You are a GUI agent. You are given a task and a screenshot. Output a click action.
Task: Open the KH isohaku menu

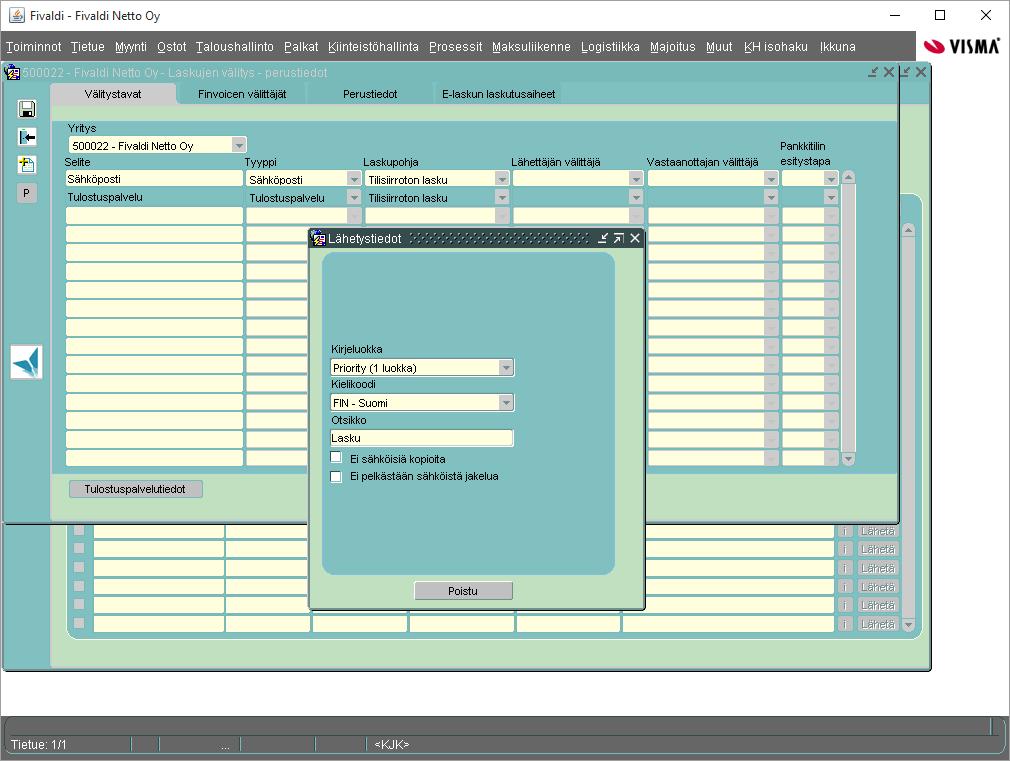tap(776, 46)
